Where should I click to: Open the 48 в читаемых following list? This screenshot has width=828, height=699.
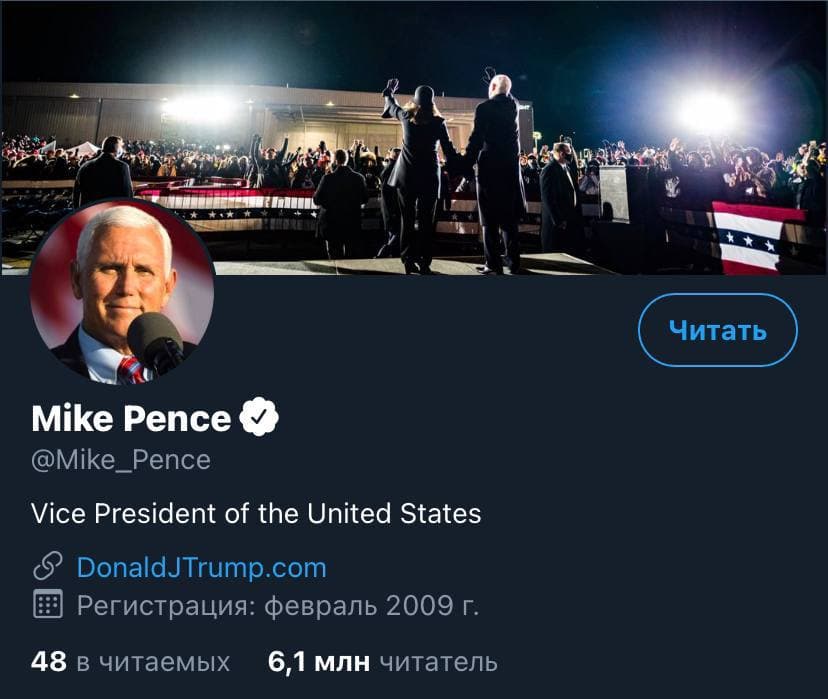(130, 661)
